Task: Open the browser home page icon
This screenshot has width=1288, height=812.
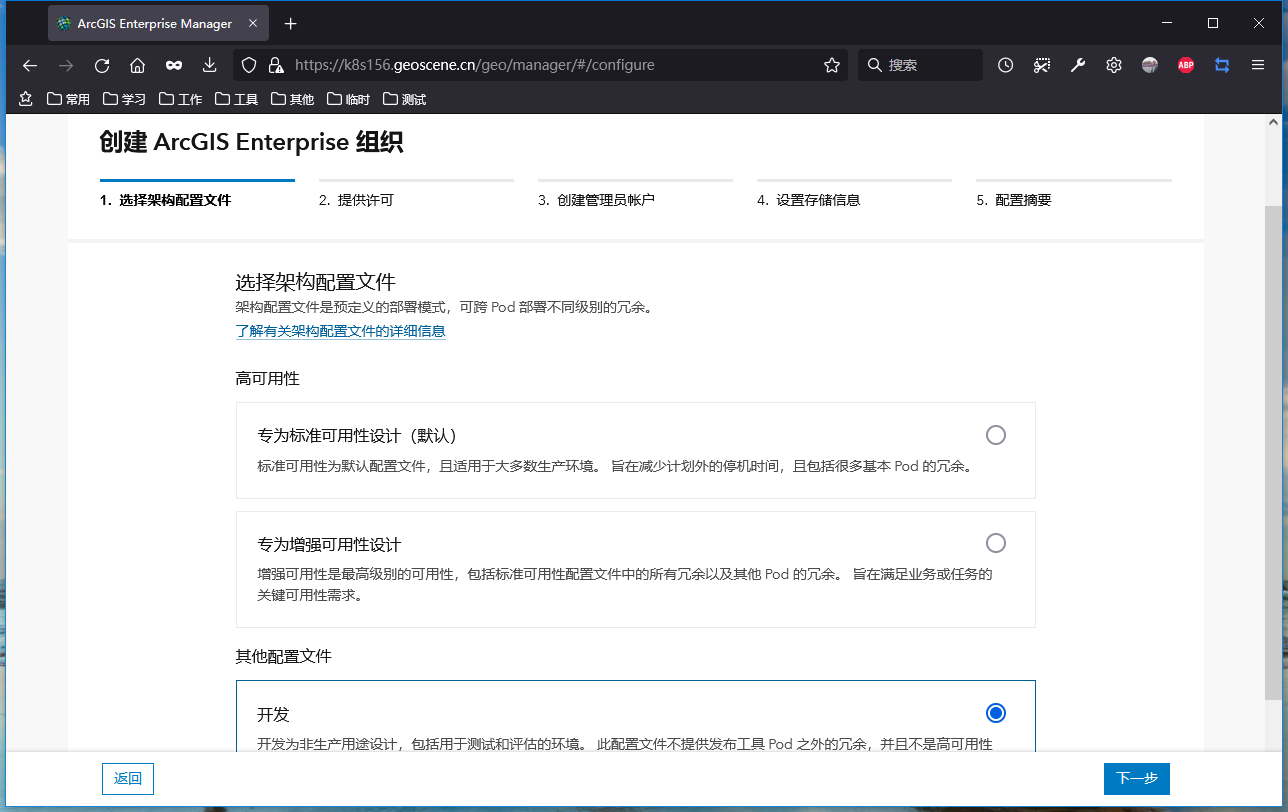Action: [x=138, y=65]
